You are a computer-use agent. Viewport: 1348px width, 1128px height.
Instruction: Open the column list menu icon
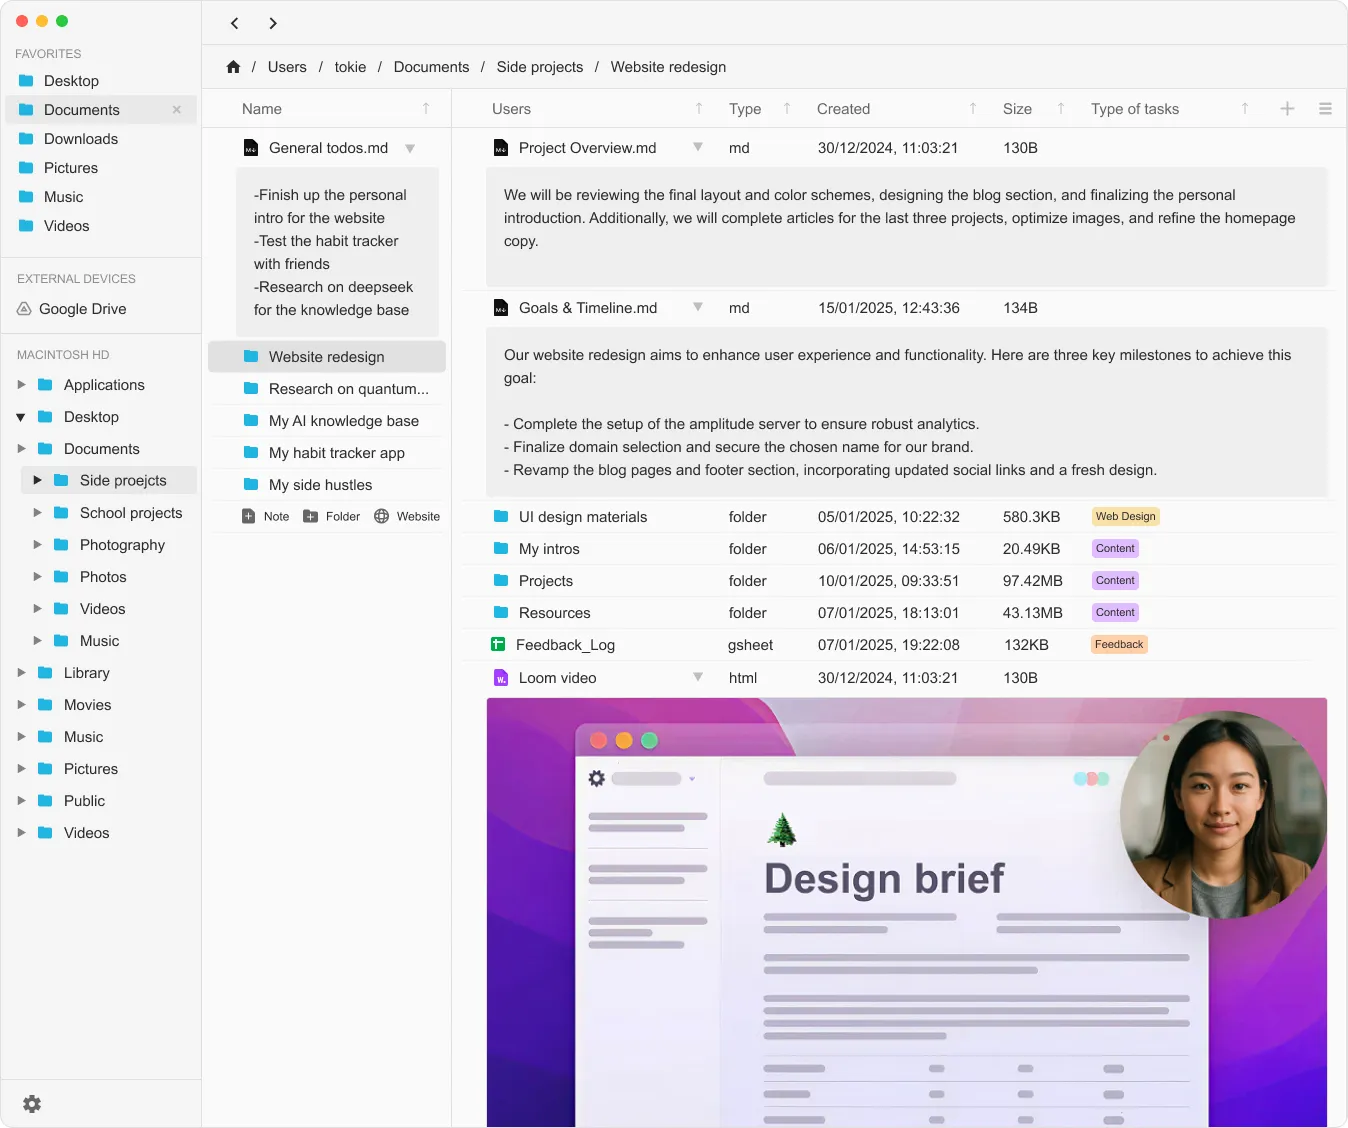tap(1325, 109)
